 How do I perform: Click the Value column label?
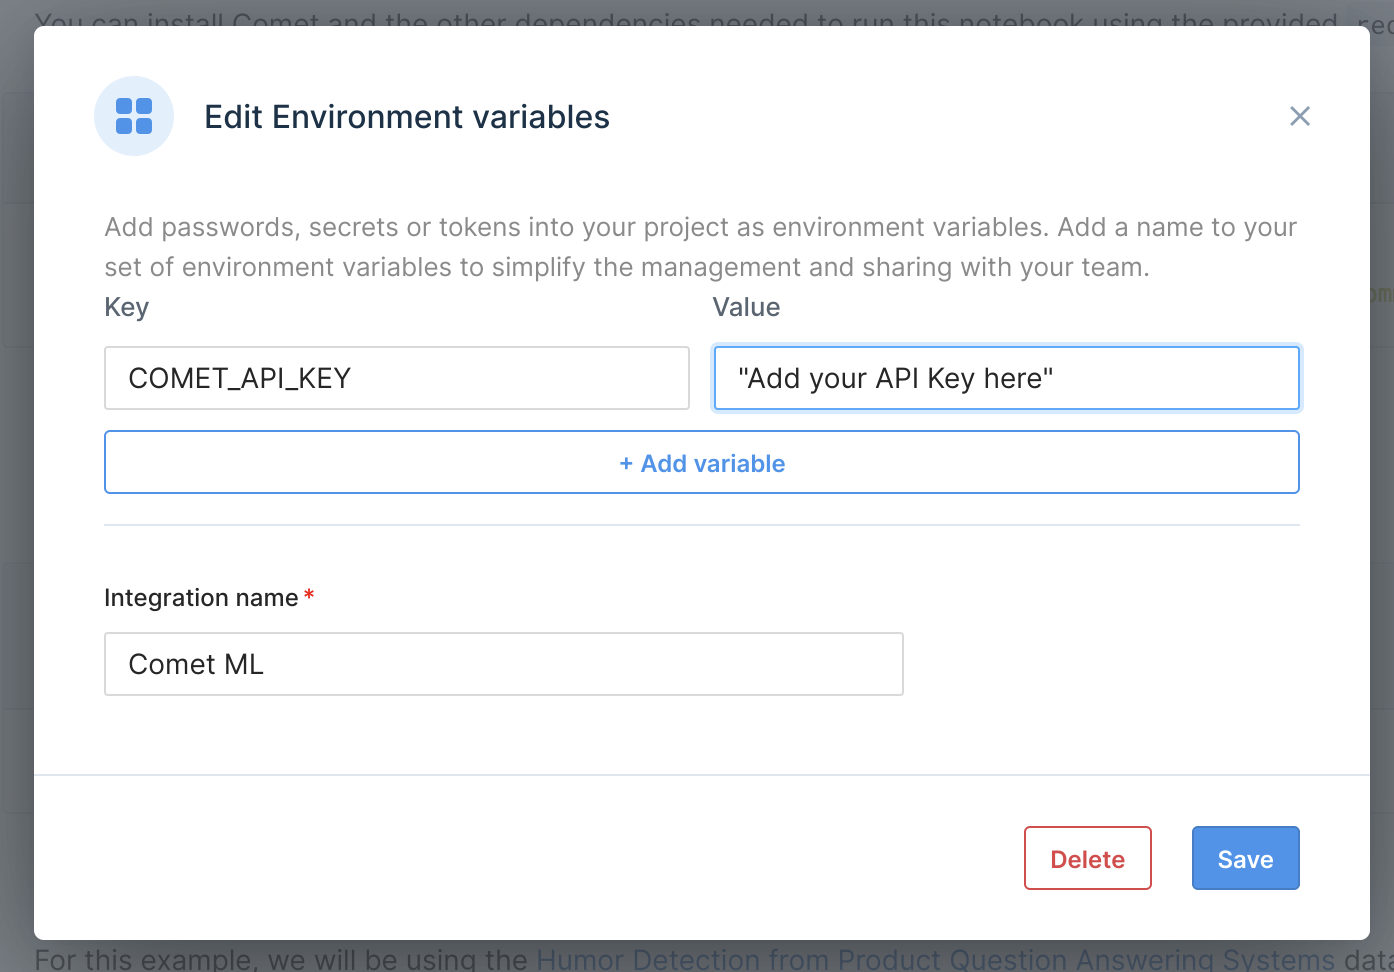(746, 307)
